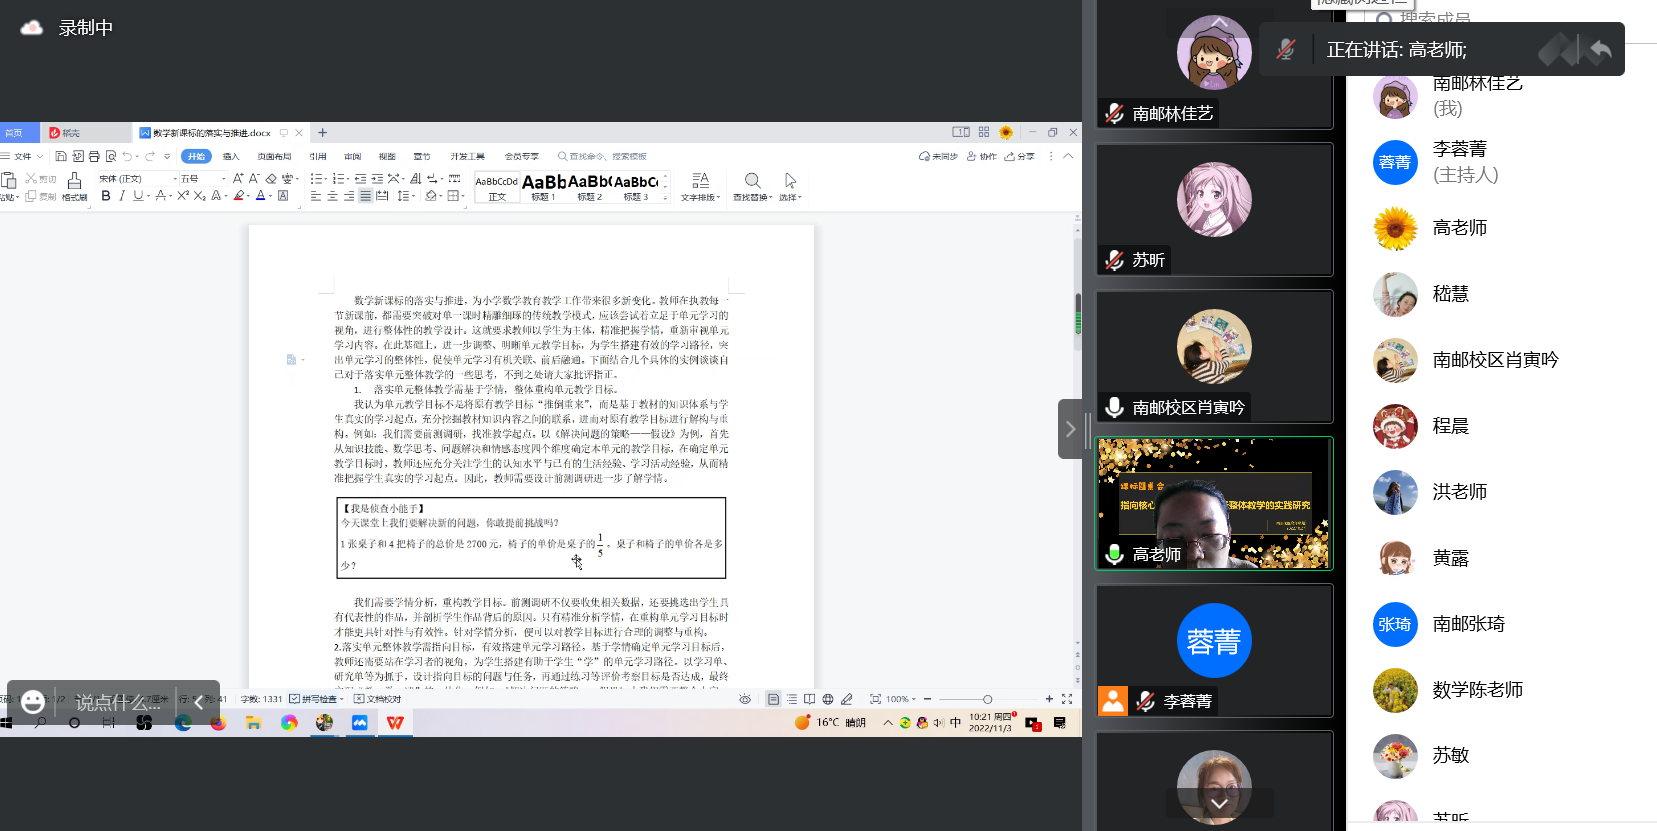This screenshot has width=1657, height=831.
Task: Open the 查找替换 tool
Action: [752, 186]
